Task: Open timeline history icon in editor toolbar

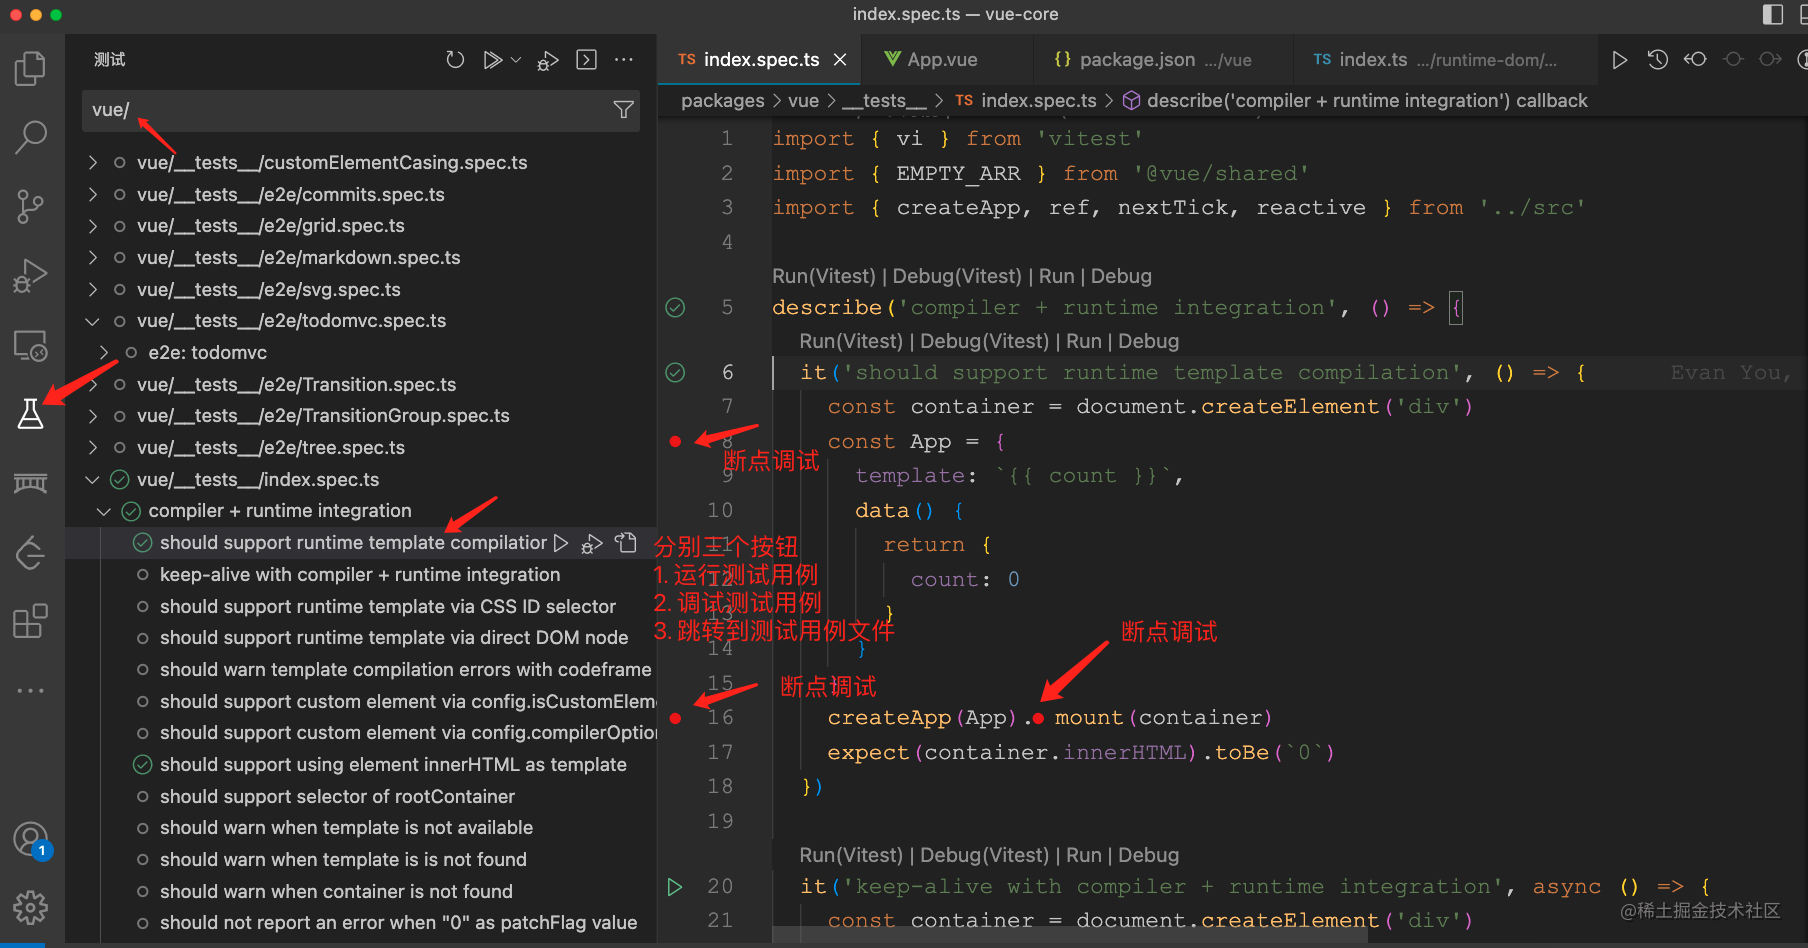Action: tap(1657, 60)
